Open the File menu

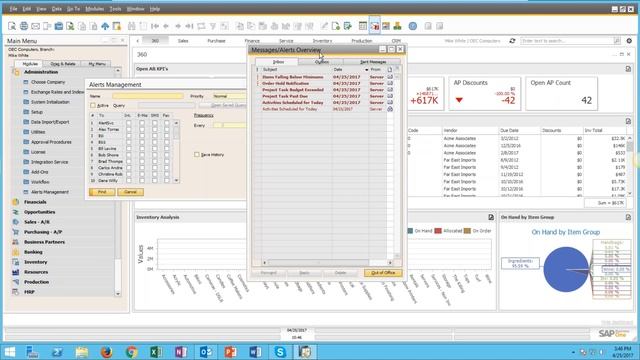pyautogui.click(x=13, y=9)
